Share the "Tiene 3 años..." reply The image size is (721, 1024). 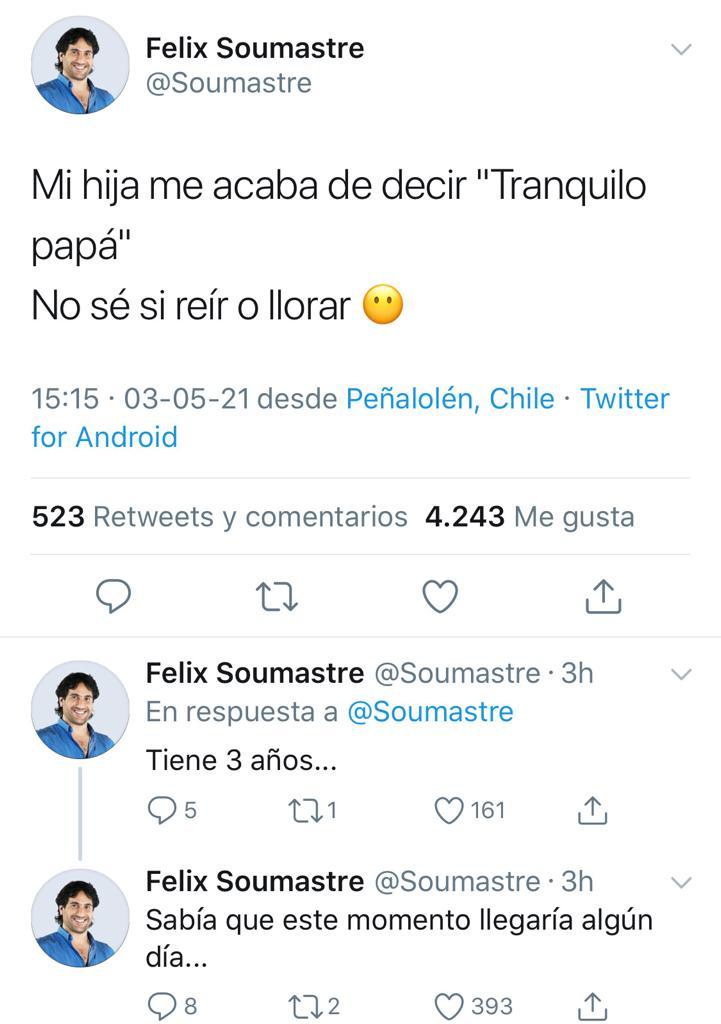tap(590, 810)
